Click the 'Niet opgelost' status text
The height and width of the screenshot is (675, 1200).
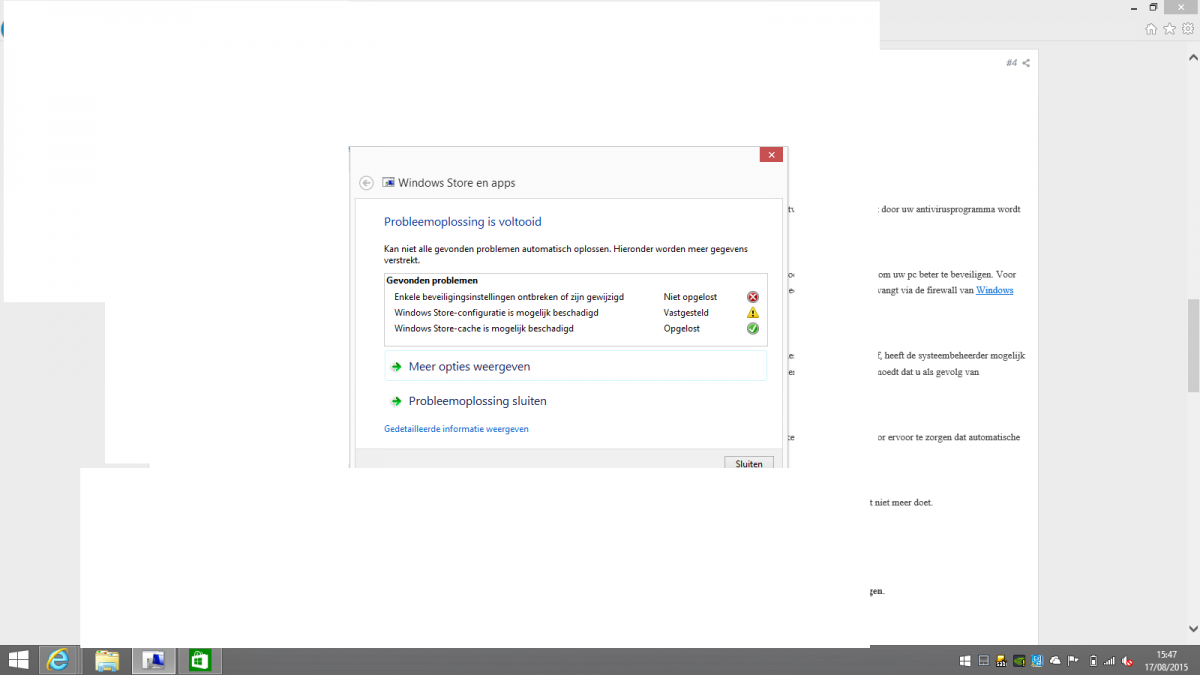click(x=690, y=297)
